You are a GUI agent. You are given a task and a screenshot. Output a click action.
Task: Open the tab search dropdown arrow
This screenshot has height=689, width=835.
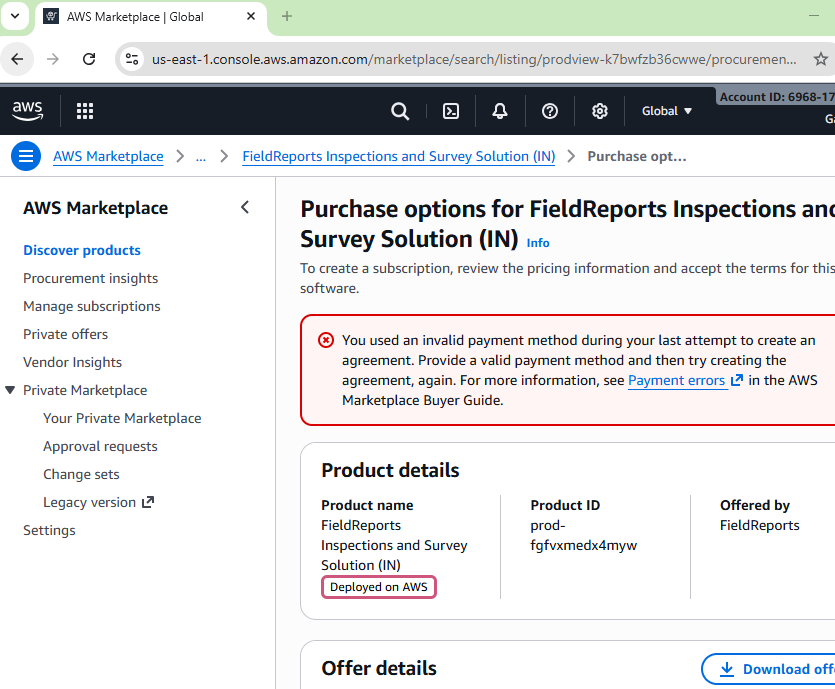(15, 16)
